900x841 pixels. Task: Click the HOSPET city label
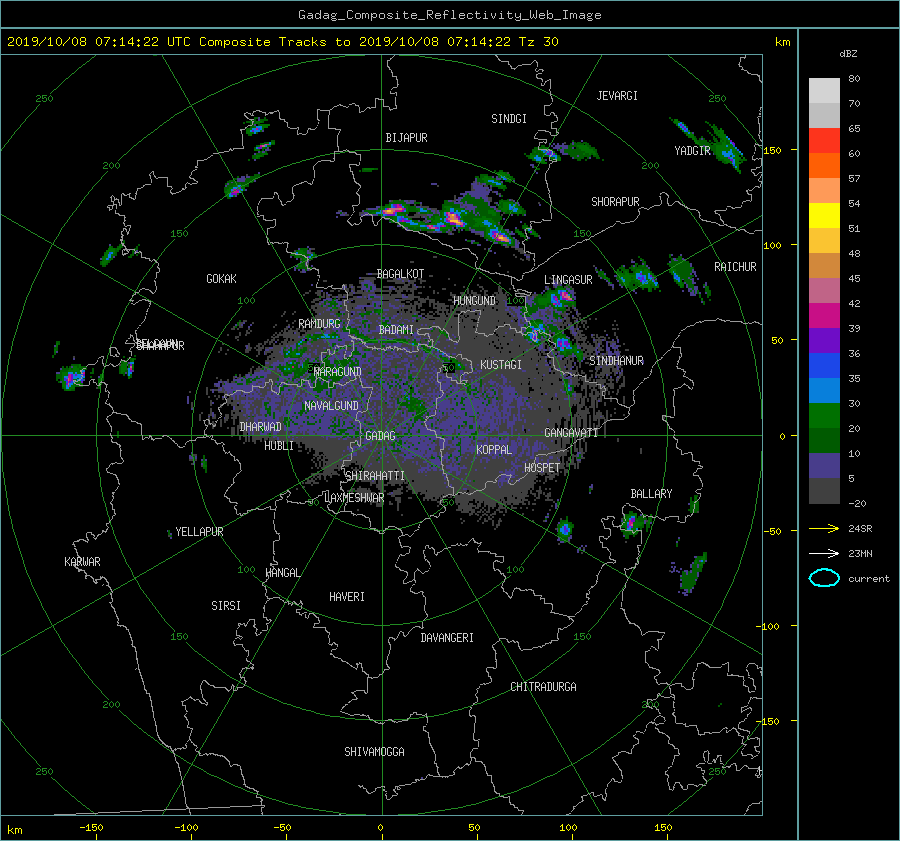542,468
